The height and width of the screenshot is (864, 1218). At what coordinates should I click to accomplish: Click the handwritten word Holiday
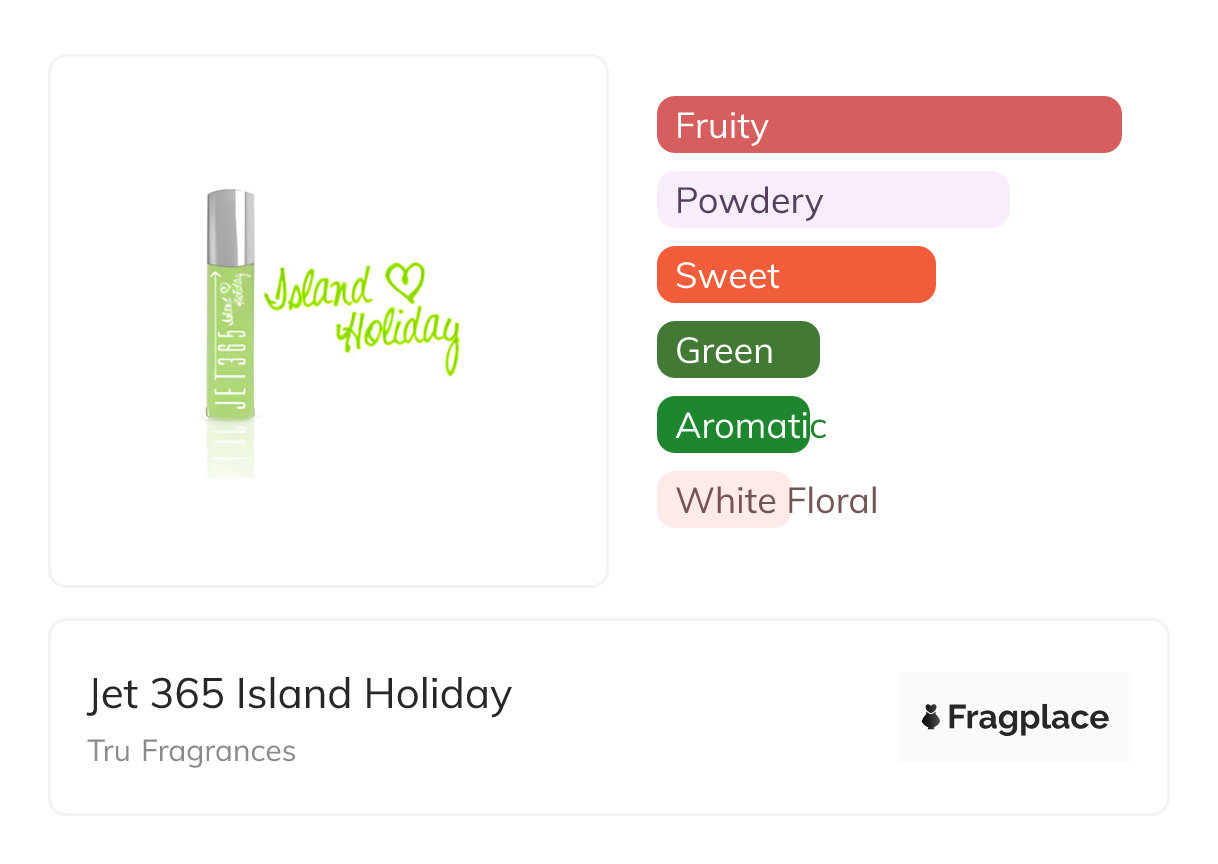(400, 335)
